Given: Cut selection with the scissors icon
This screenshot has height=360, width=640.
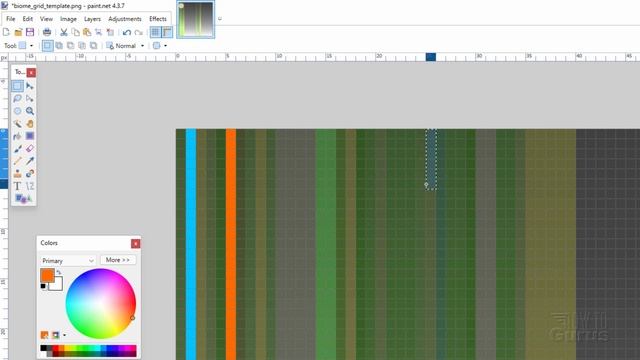Looking at the screenshot, I should 64,32.
